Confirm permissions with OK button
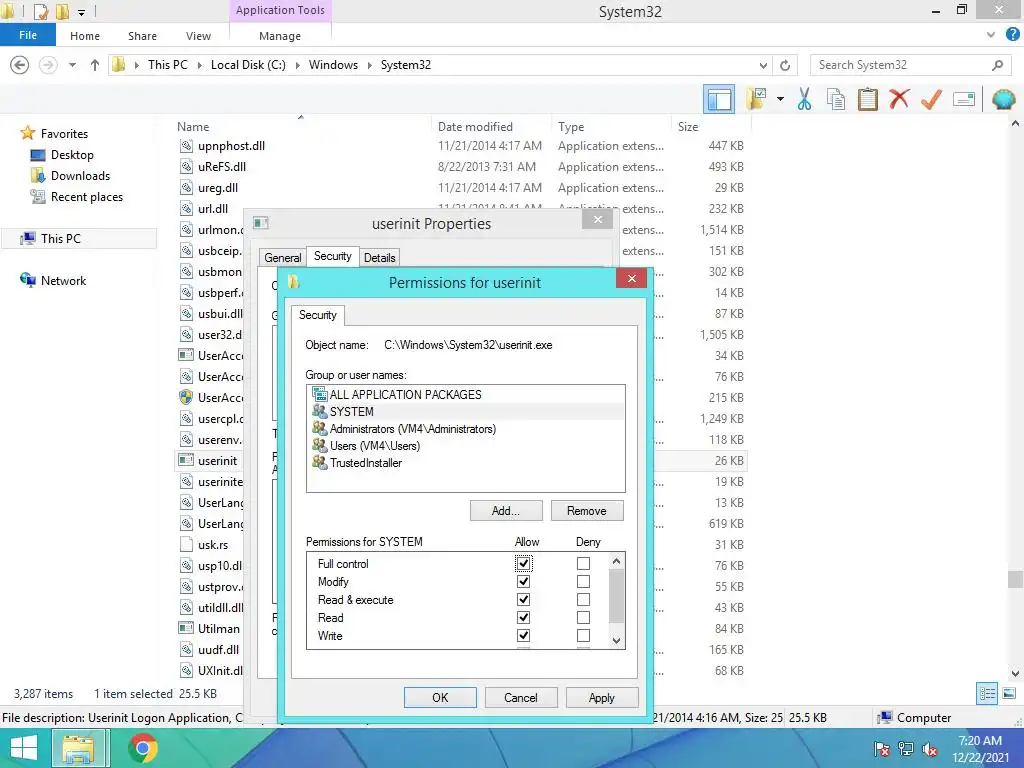 tap(440, 697)
